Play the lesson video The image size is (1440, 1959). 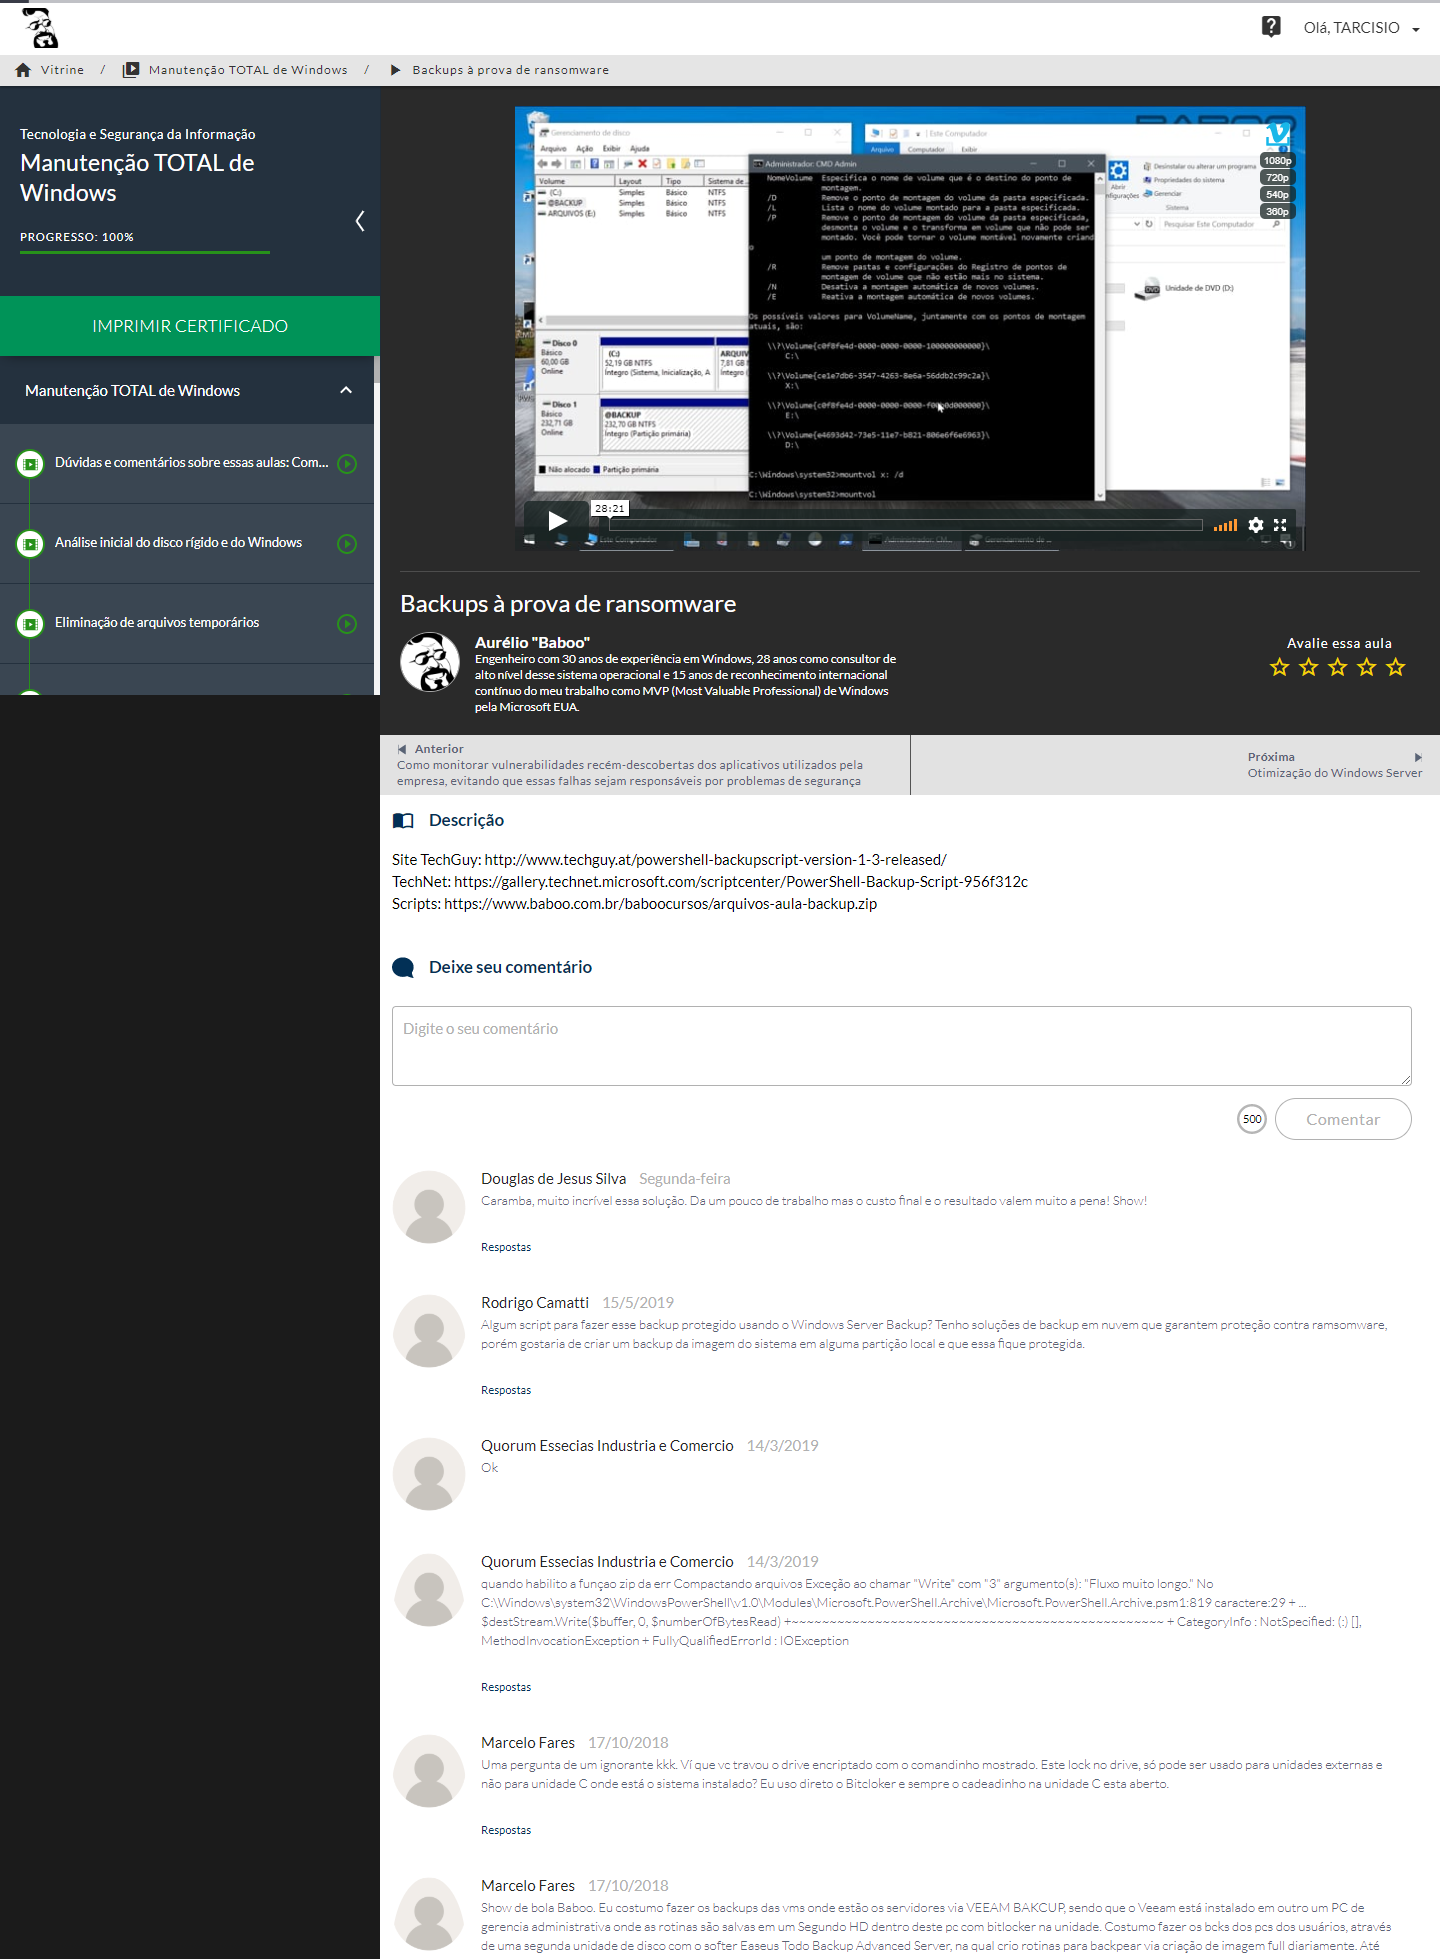point(557,521)
